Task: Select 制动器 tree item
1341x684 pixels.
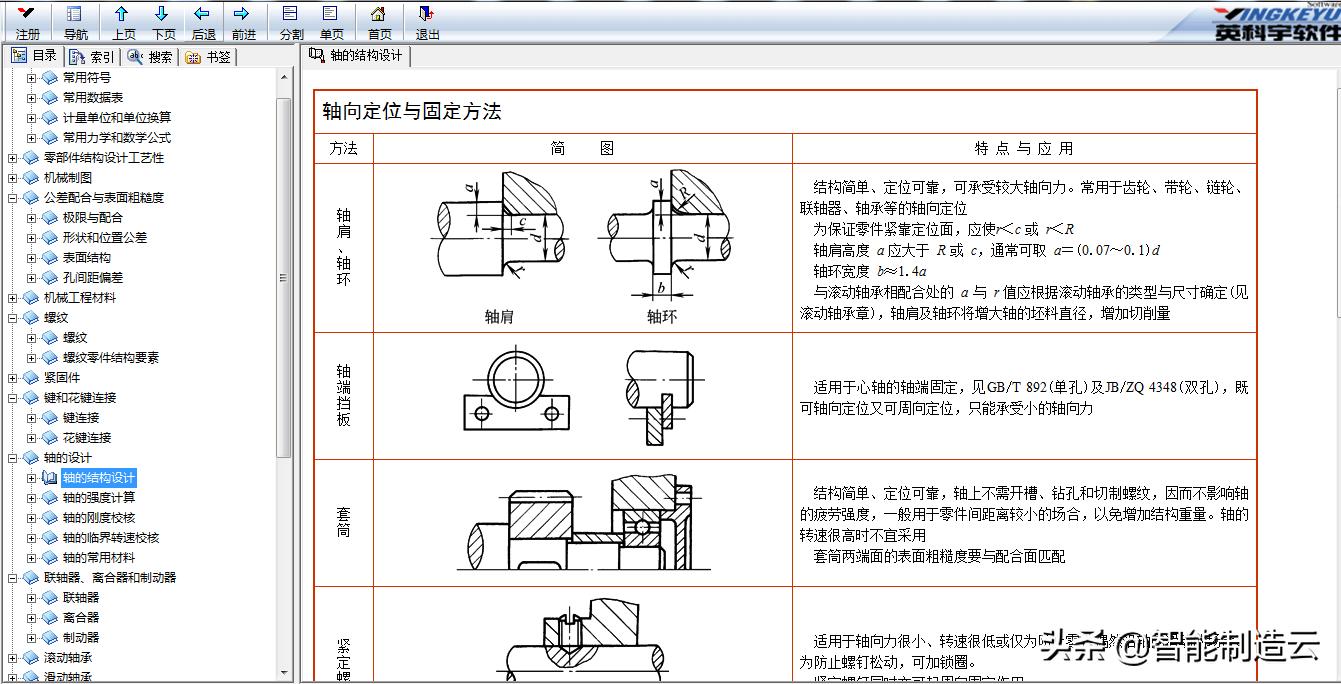Action: pos(81,637)
